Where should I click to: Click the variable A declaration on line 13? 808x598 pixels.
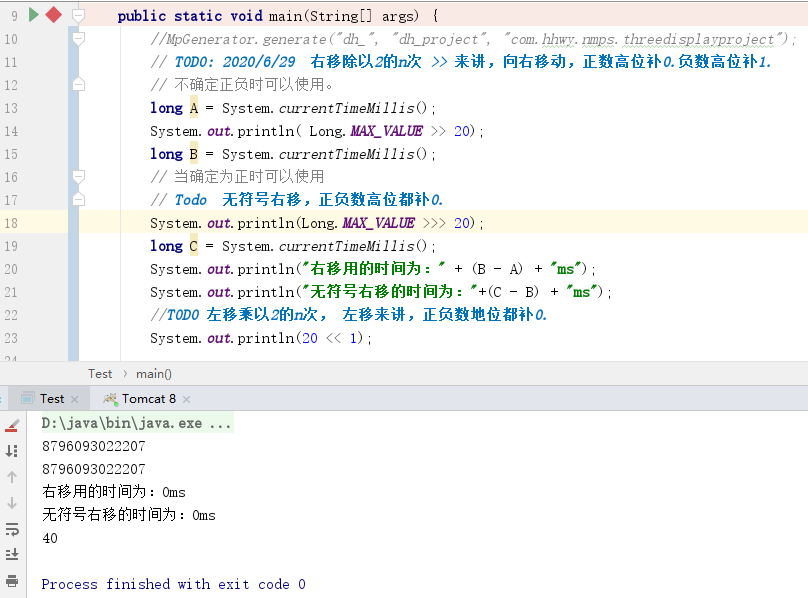(x=194, y=108)
